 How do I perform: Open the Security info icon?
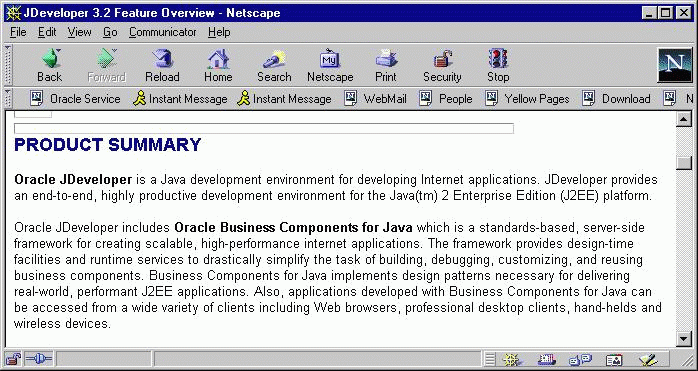coord(442,65)
